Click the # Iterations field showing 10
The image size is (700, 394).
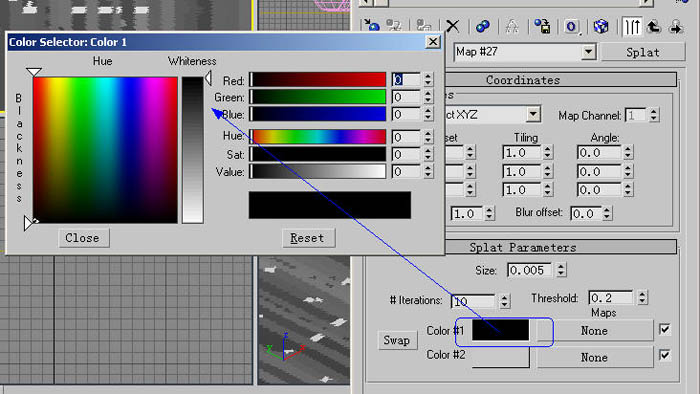[473, 302]
